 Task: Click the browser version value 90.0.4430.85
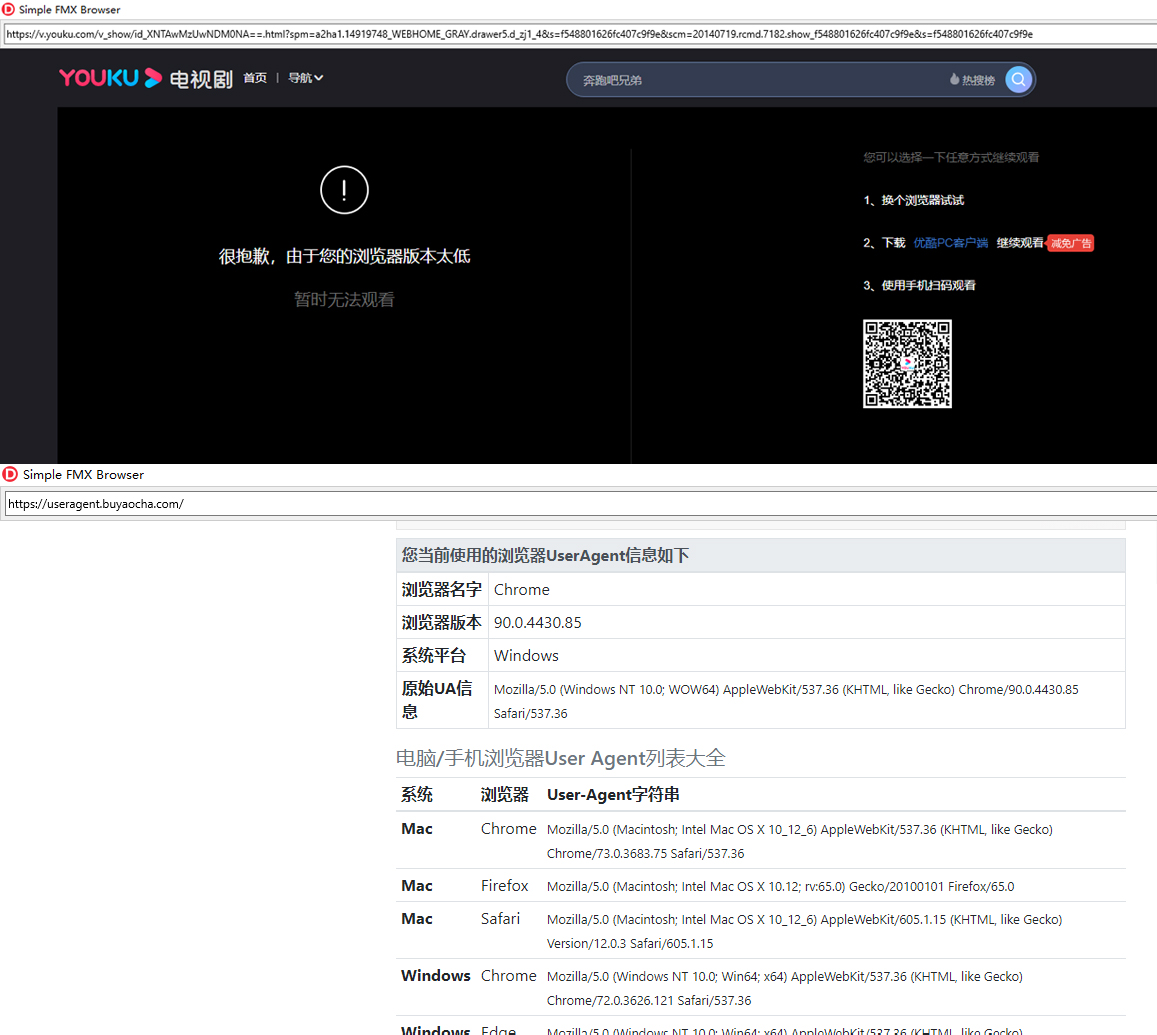(x=537, y=623)
